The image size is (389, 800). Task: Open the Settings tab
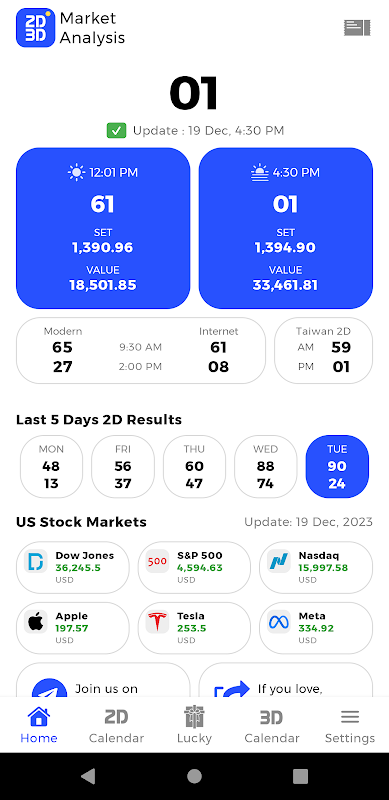350,726
